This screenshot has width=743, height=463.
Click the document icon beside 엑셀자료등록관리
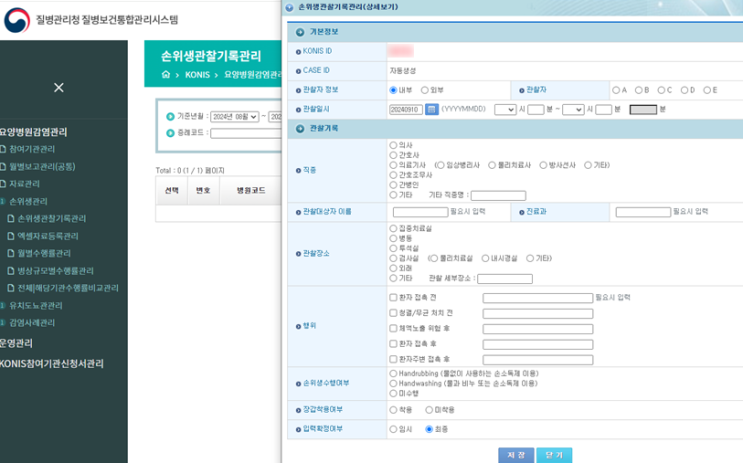click(x=10, y=236)
